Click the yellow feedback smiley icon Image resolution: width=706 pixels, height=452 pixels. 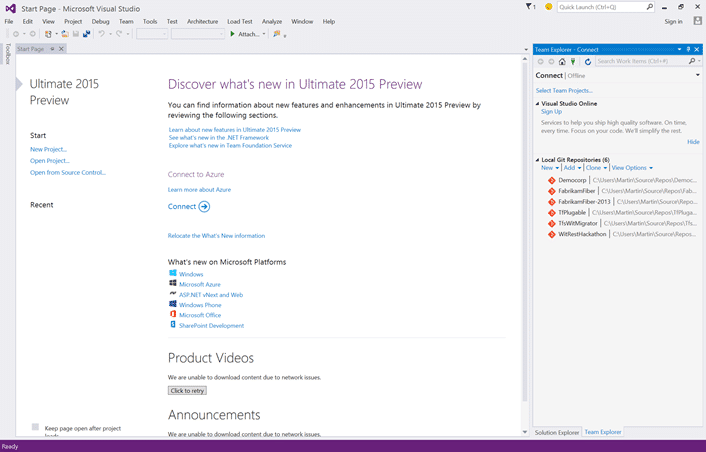tap(548, 7)
